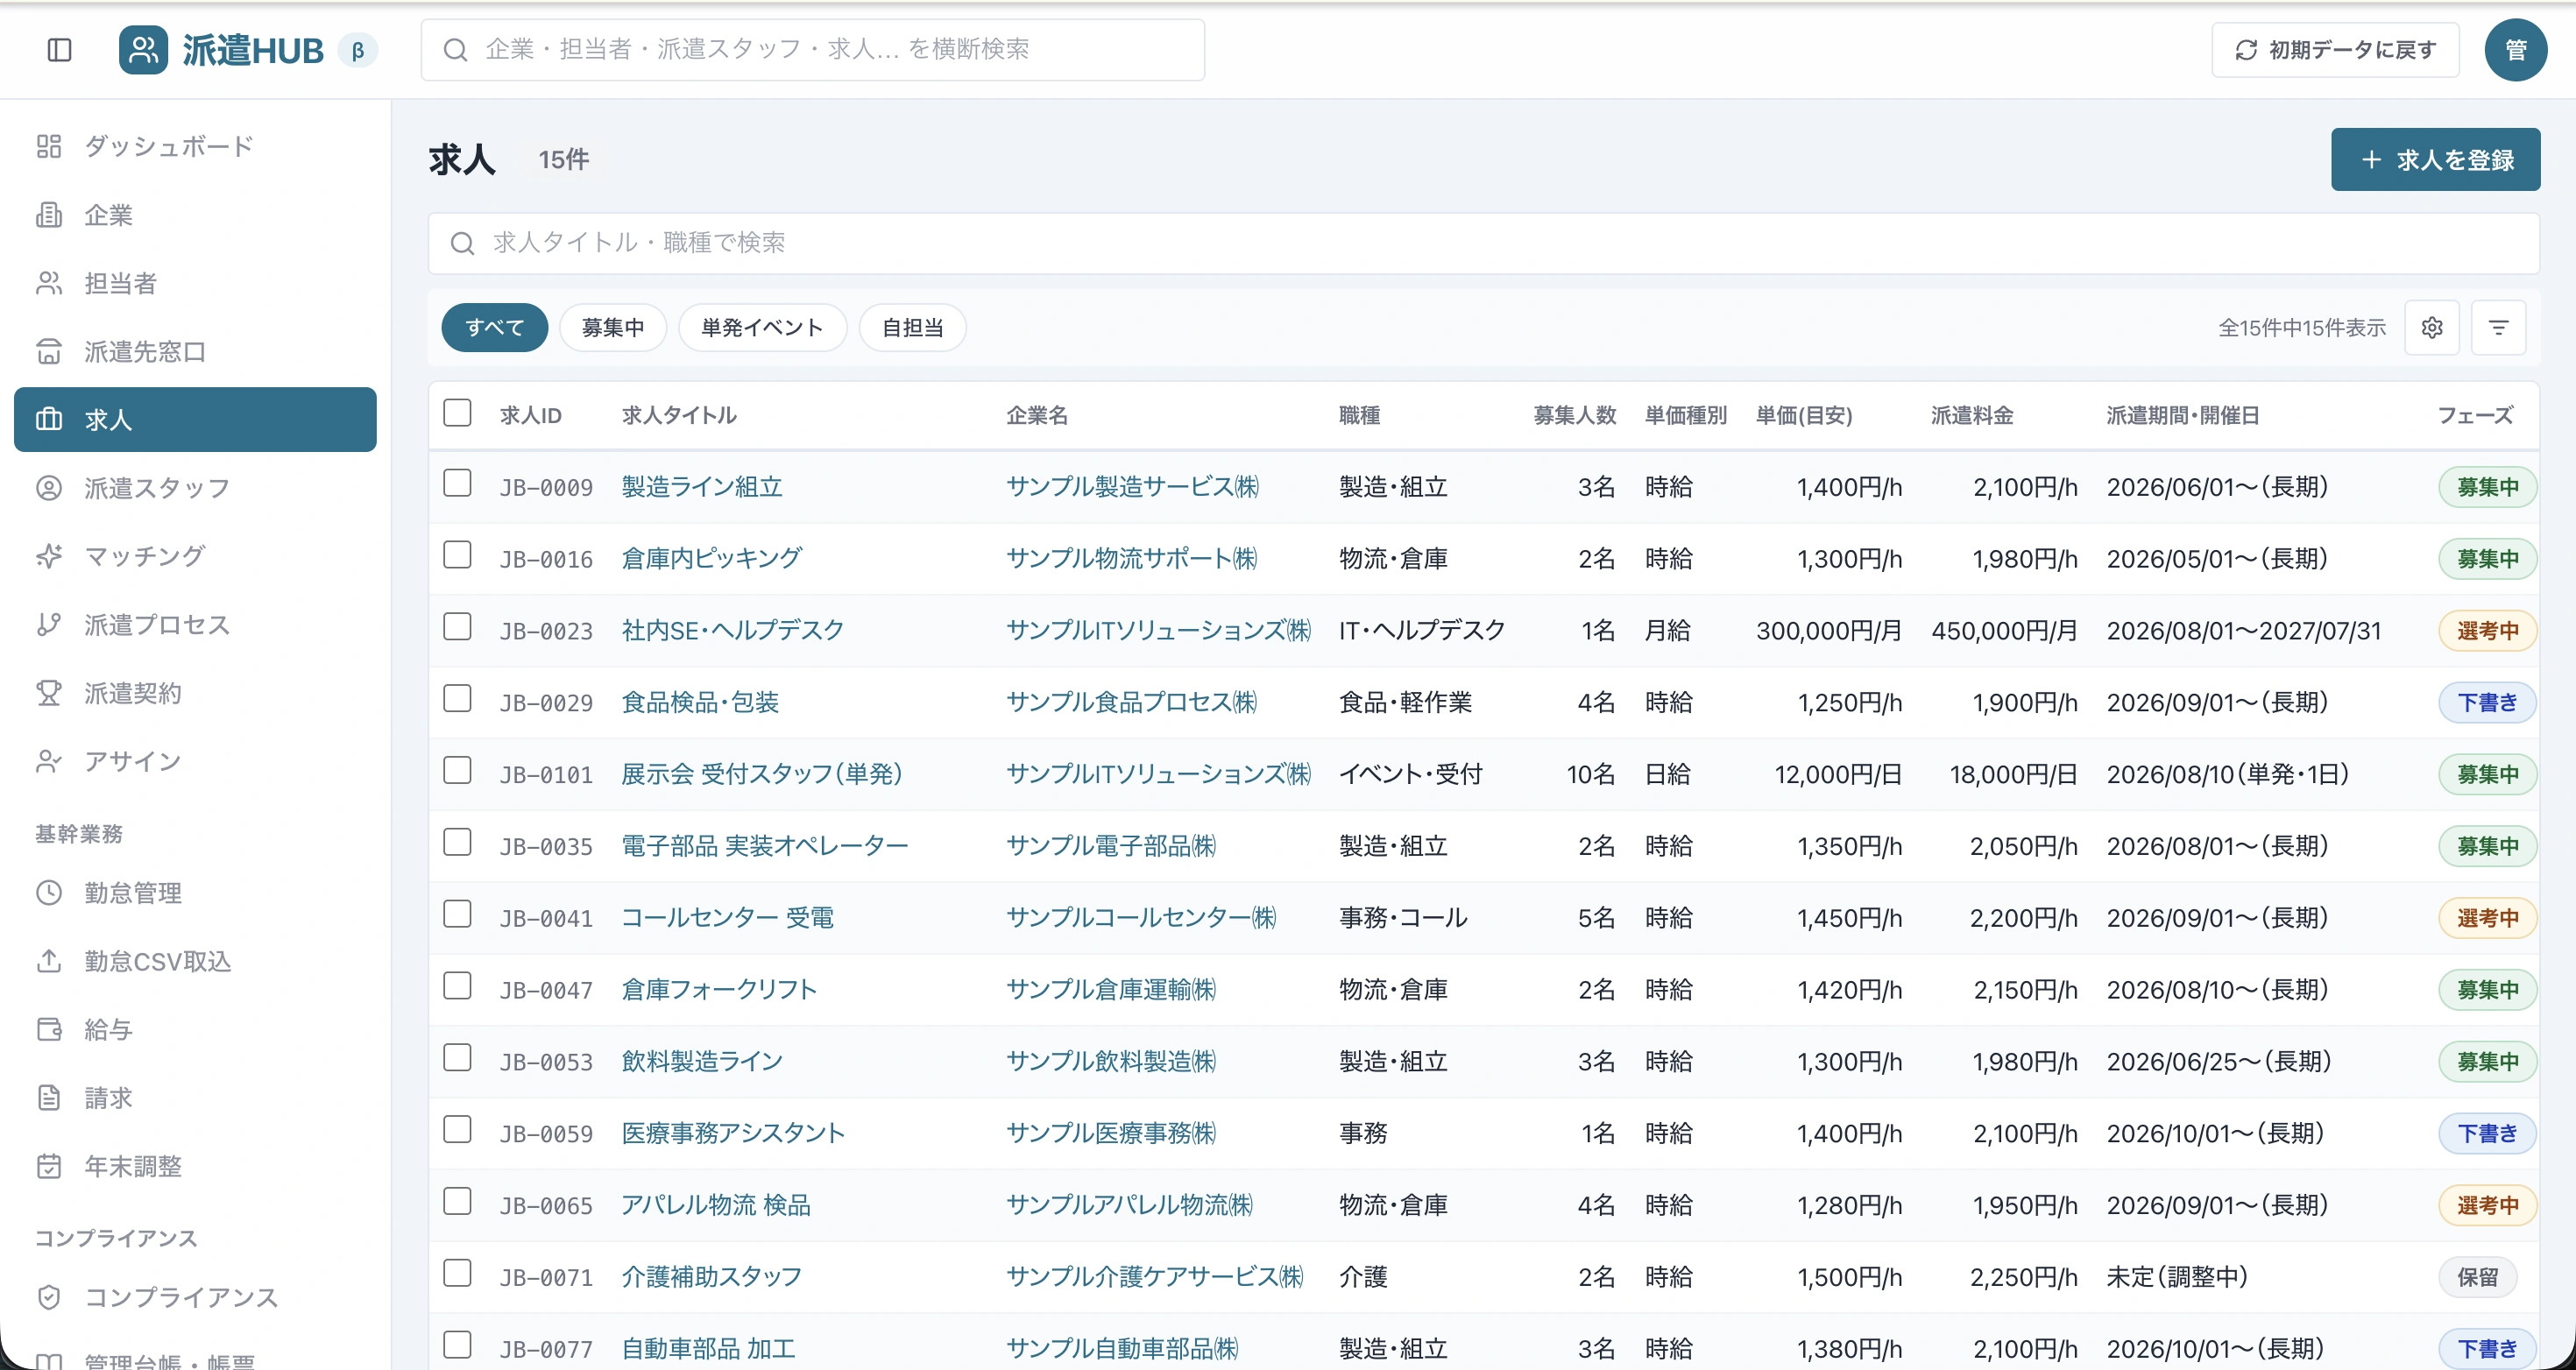The width and height of the screenshot is (2576, 1370).
Task: Toggle the select-all checkbox in table header
Action: click(457, 413)
